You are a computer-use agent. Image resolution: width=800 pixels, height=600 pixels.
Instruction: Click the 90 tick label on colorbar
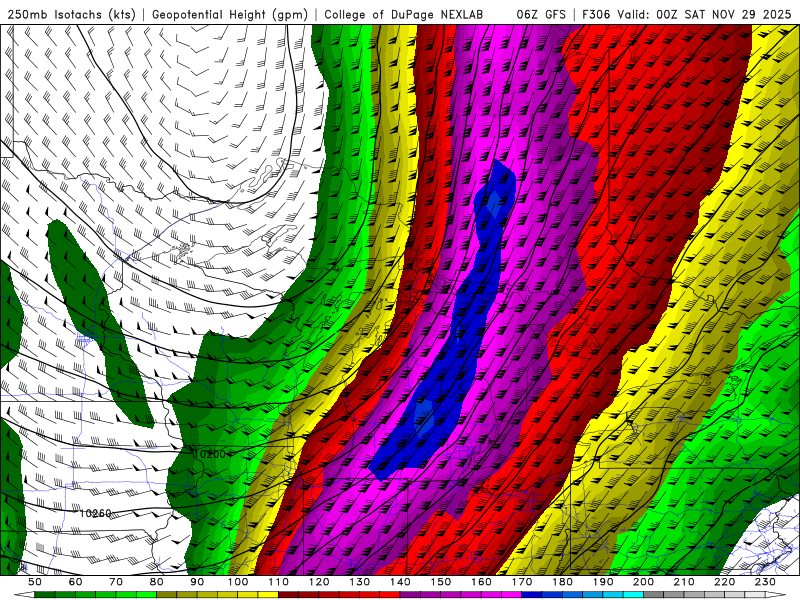(197, 582)
